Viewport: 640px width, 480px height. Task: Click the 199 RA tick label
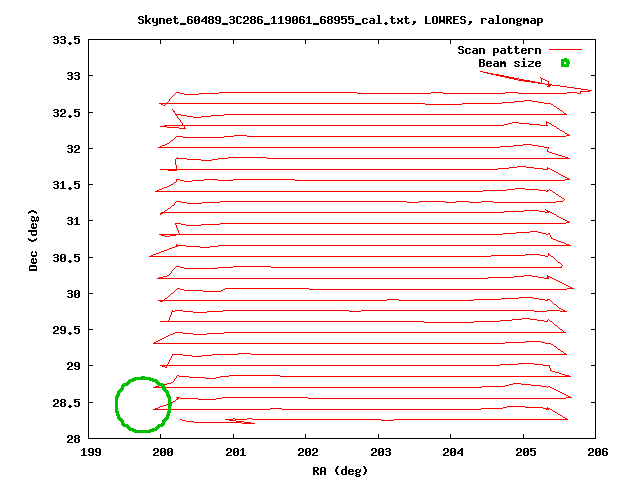(x=91, y=452)
